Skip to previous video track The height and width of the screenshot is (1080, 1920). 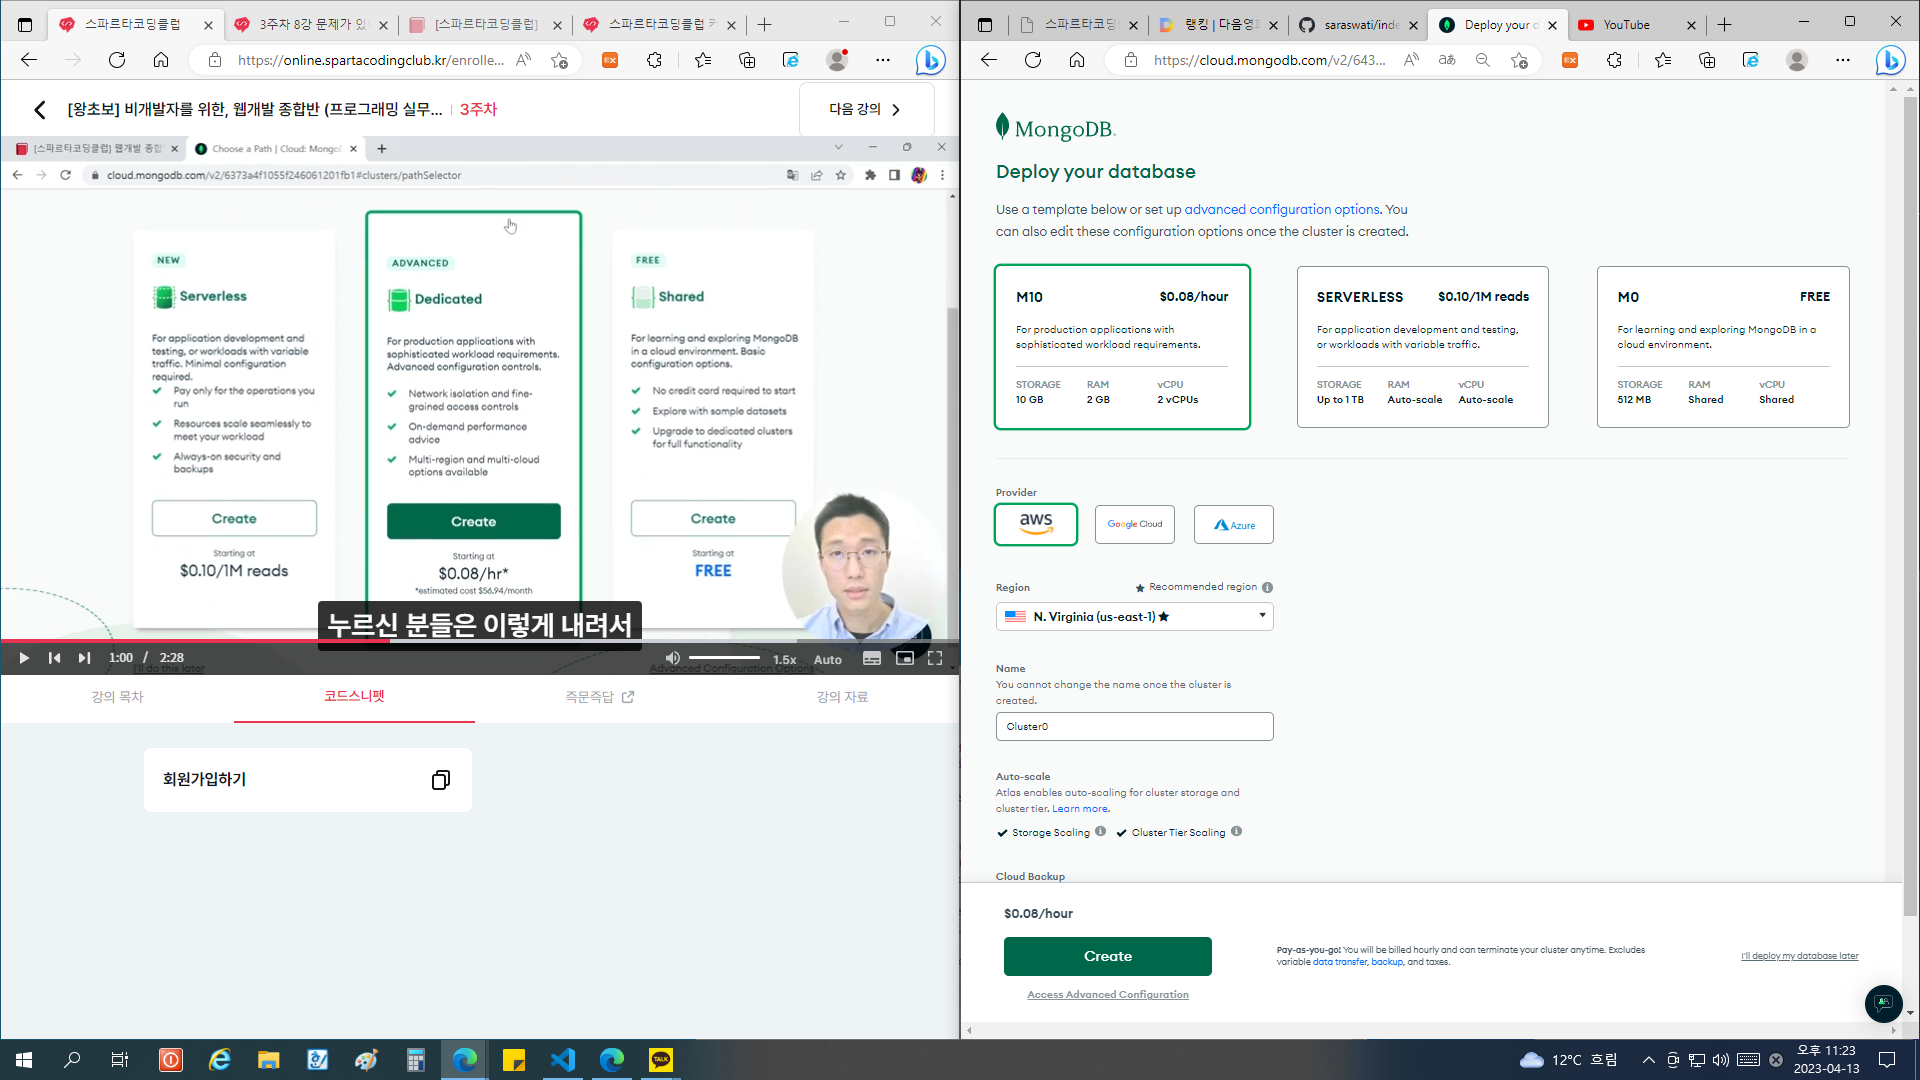tap(54, 658)
